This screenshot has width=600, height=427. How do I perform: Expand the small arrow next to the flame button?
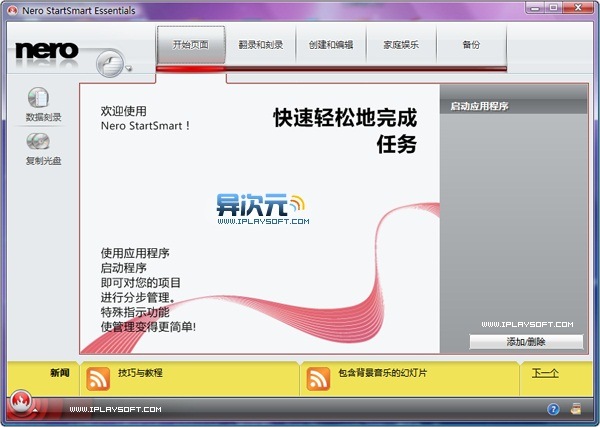[x=35, y=410]
